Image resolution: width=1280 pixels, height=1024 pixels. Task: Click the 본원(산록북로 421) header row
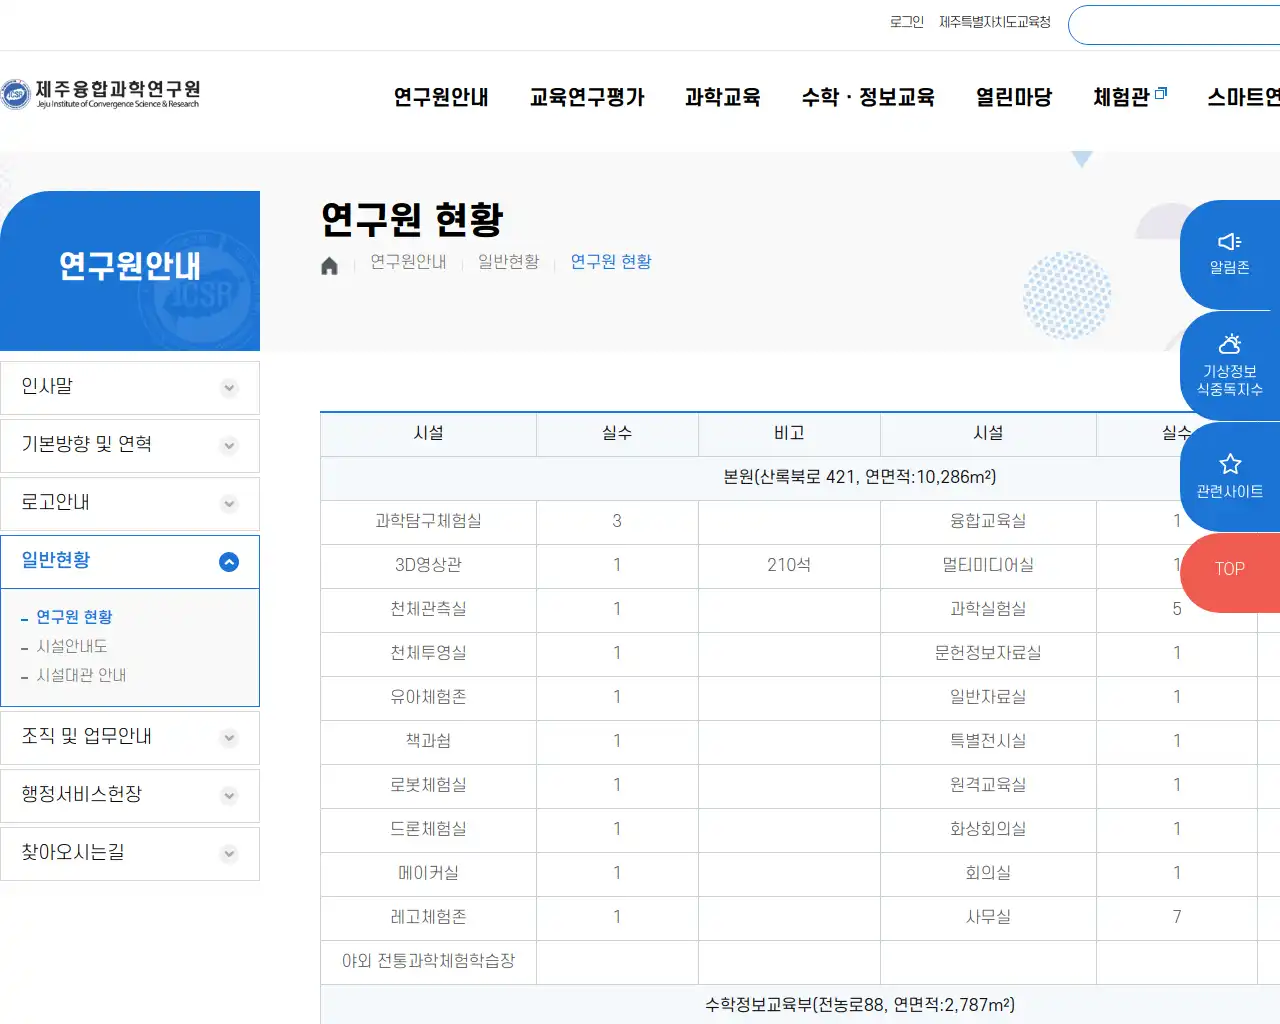tap(800, 478)
